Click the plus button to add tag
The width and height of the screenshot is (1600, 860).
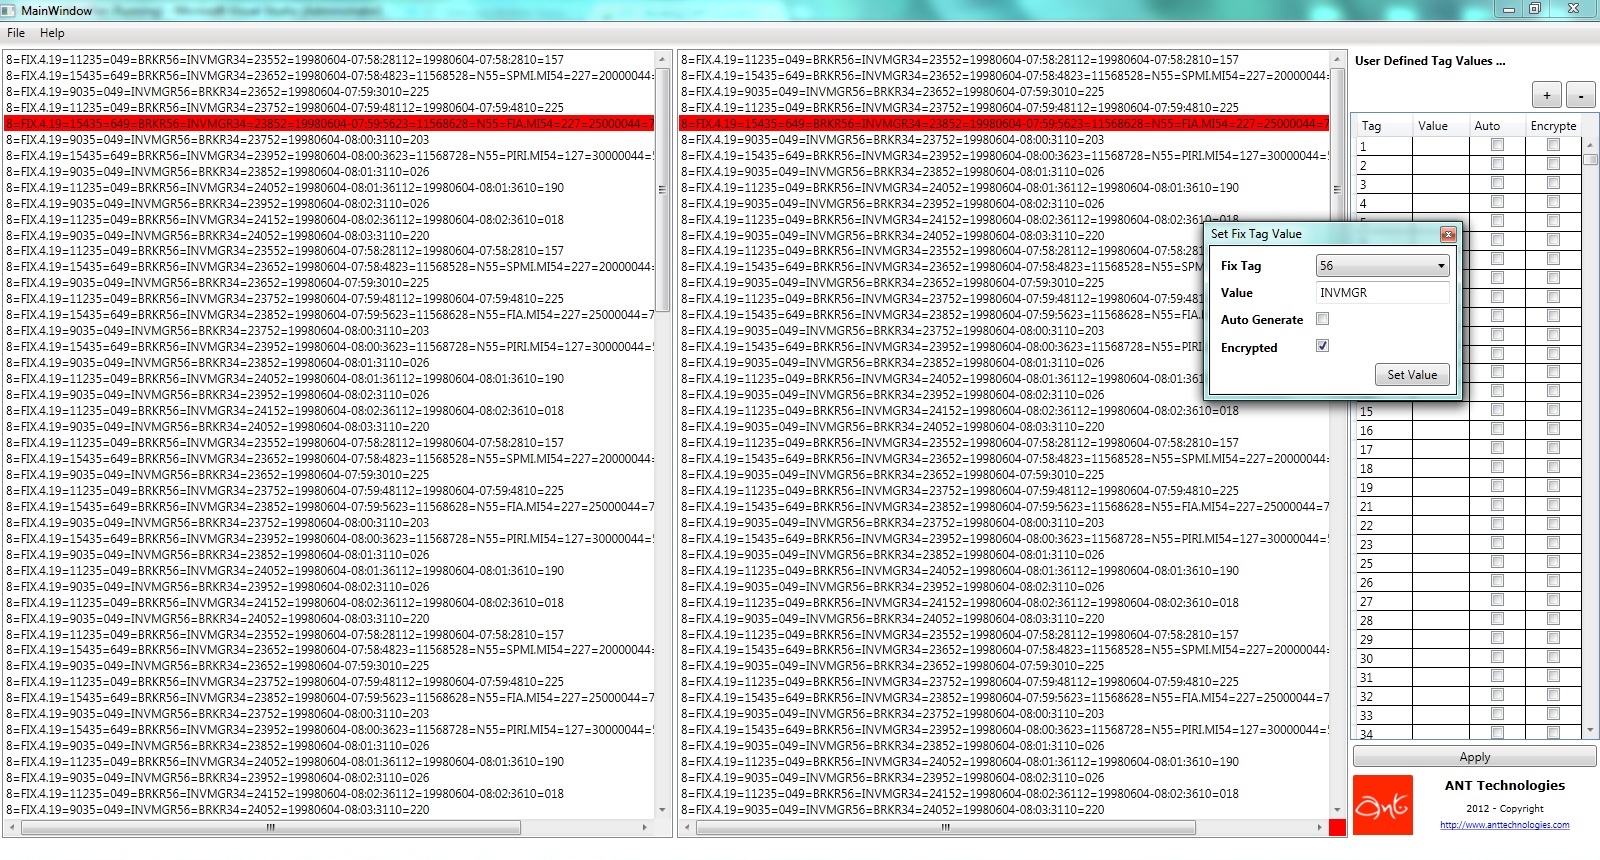[x=1546, y=96]
